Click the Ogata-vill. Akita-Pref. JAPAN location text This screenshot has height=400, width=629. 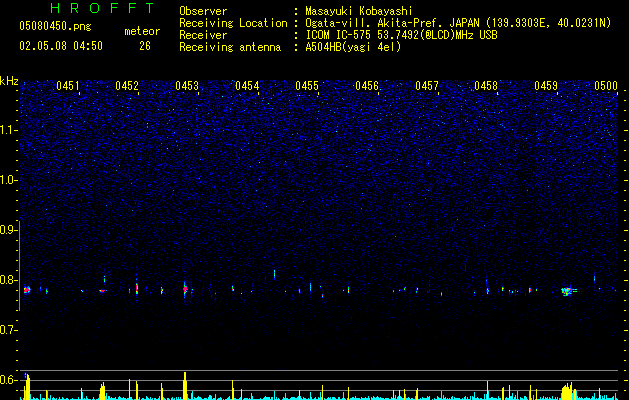(x=392, y=23)
